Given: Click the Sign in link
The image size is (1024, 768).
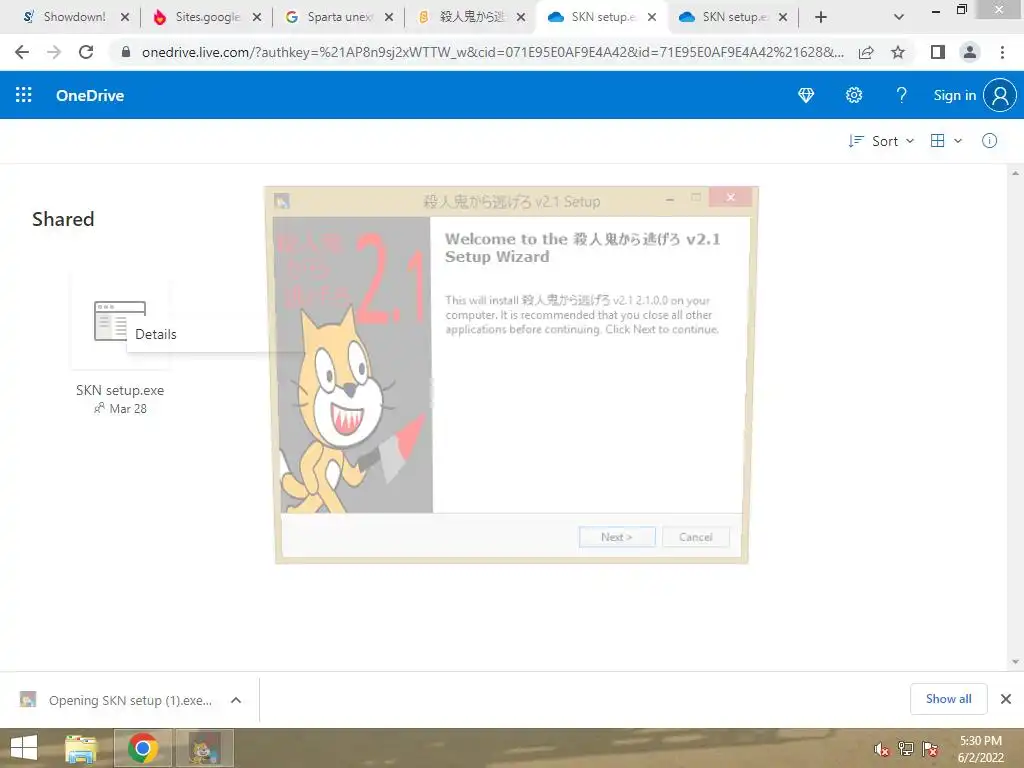Looking at the screenshot, I should pyautogui.click(x=954, y=95).
